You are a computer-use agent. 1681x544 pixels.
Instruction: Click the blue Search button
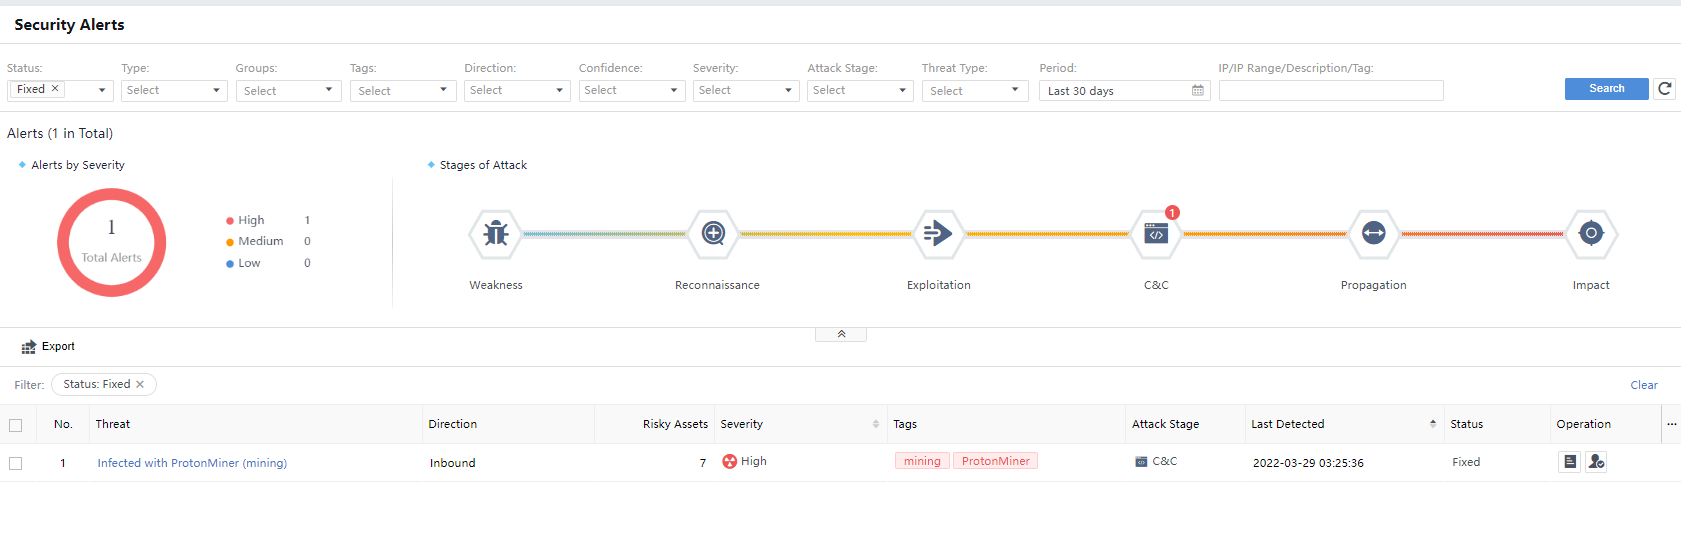[x=1606, y=89]
